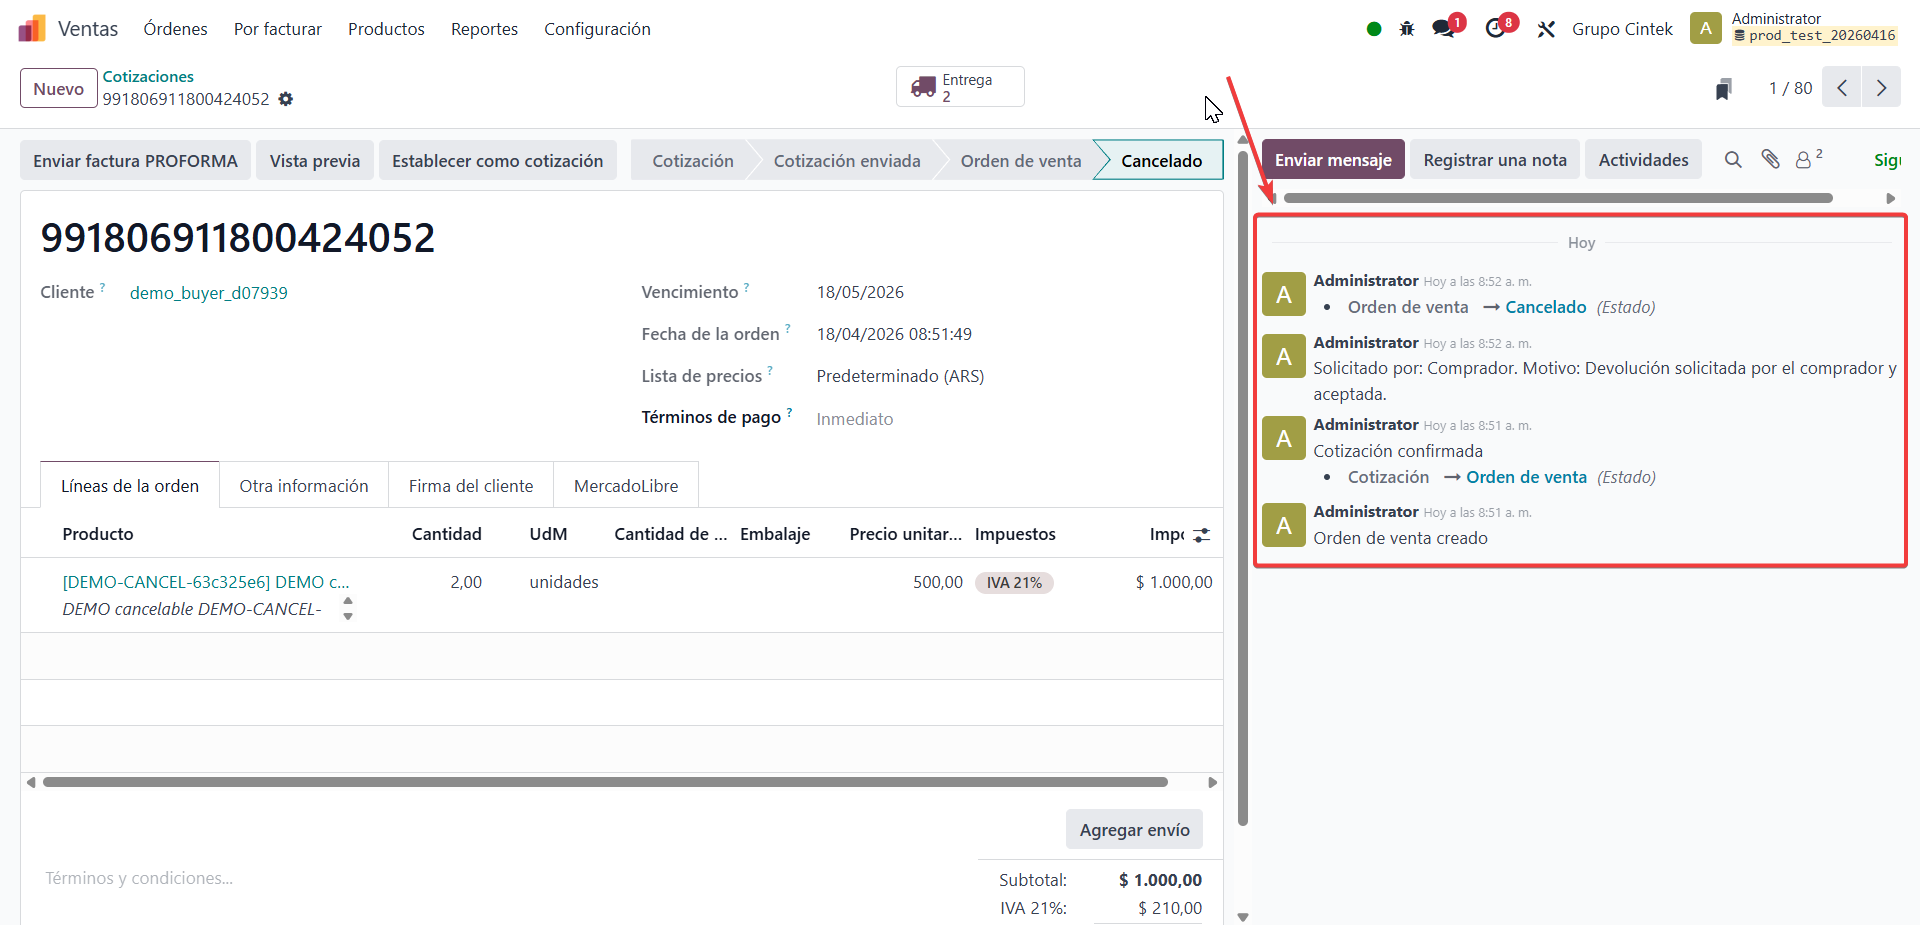Viewport: 1920px width, 925px height.
Task: Click the line description move arrows handle
Action: click(x=348, y=608)
